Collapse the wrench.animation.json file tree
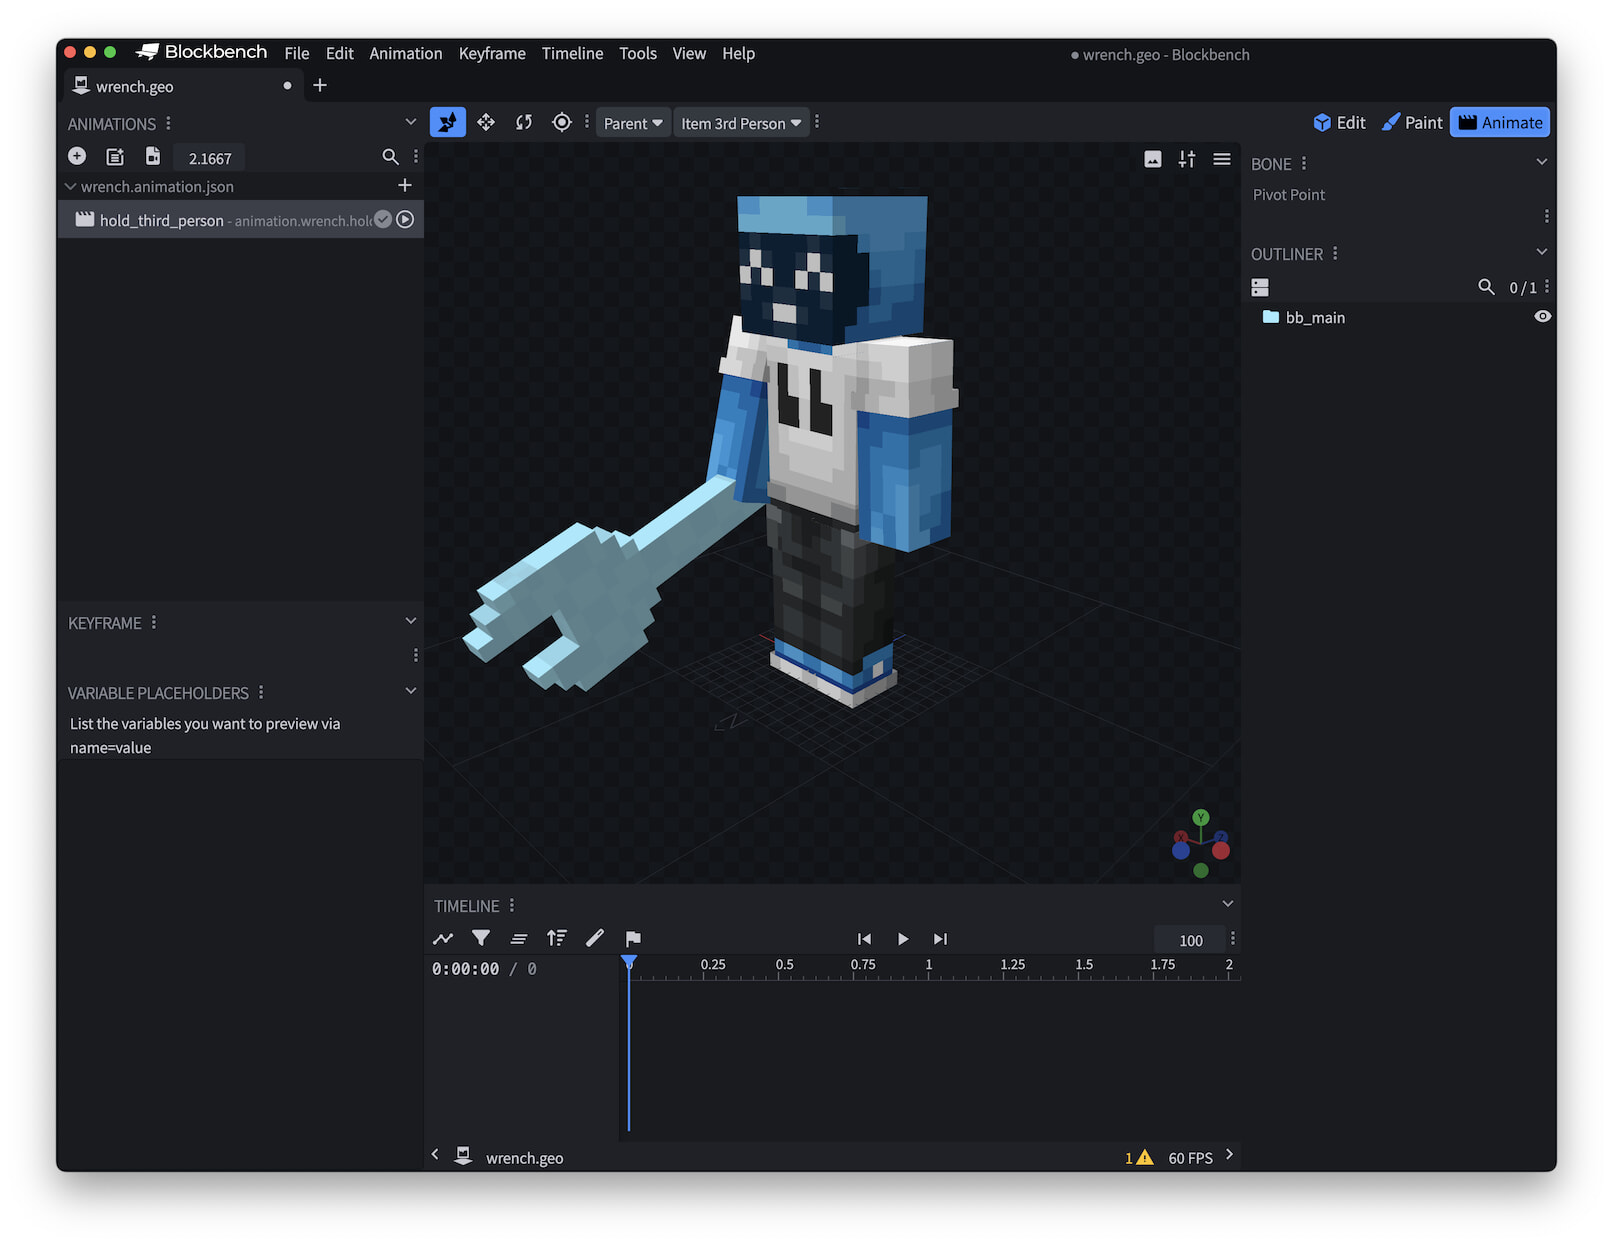 (70, 186)
